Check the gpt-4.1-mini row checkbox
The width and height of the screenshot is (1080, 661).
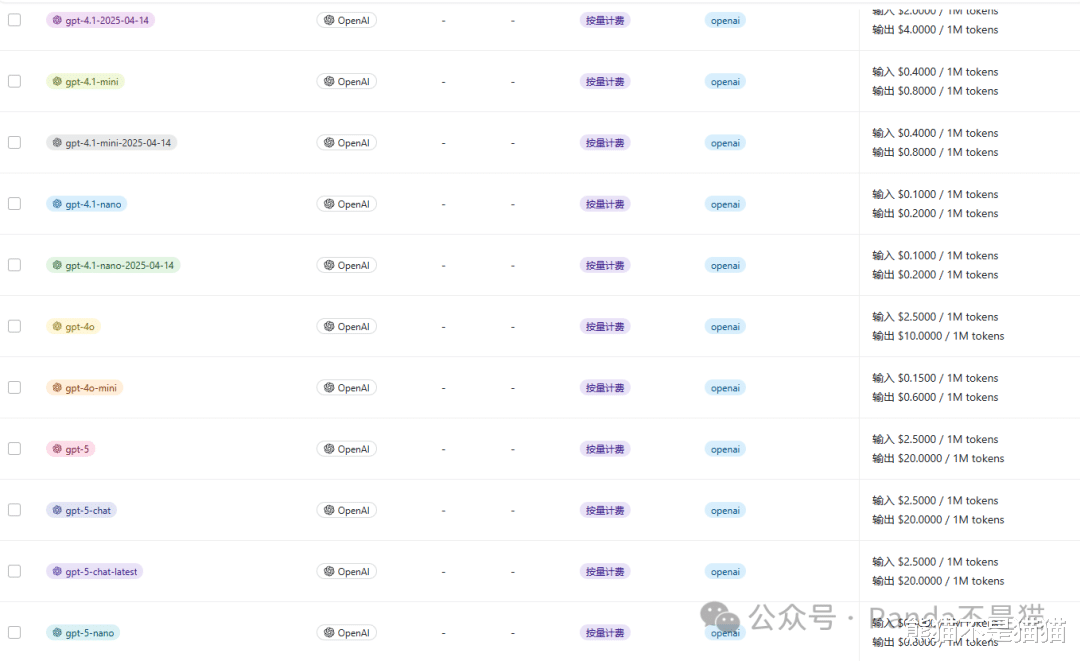[x=14, y=81]
